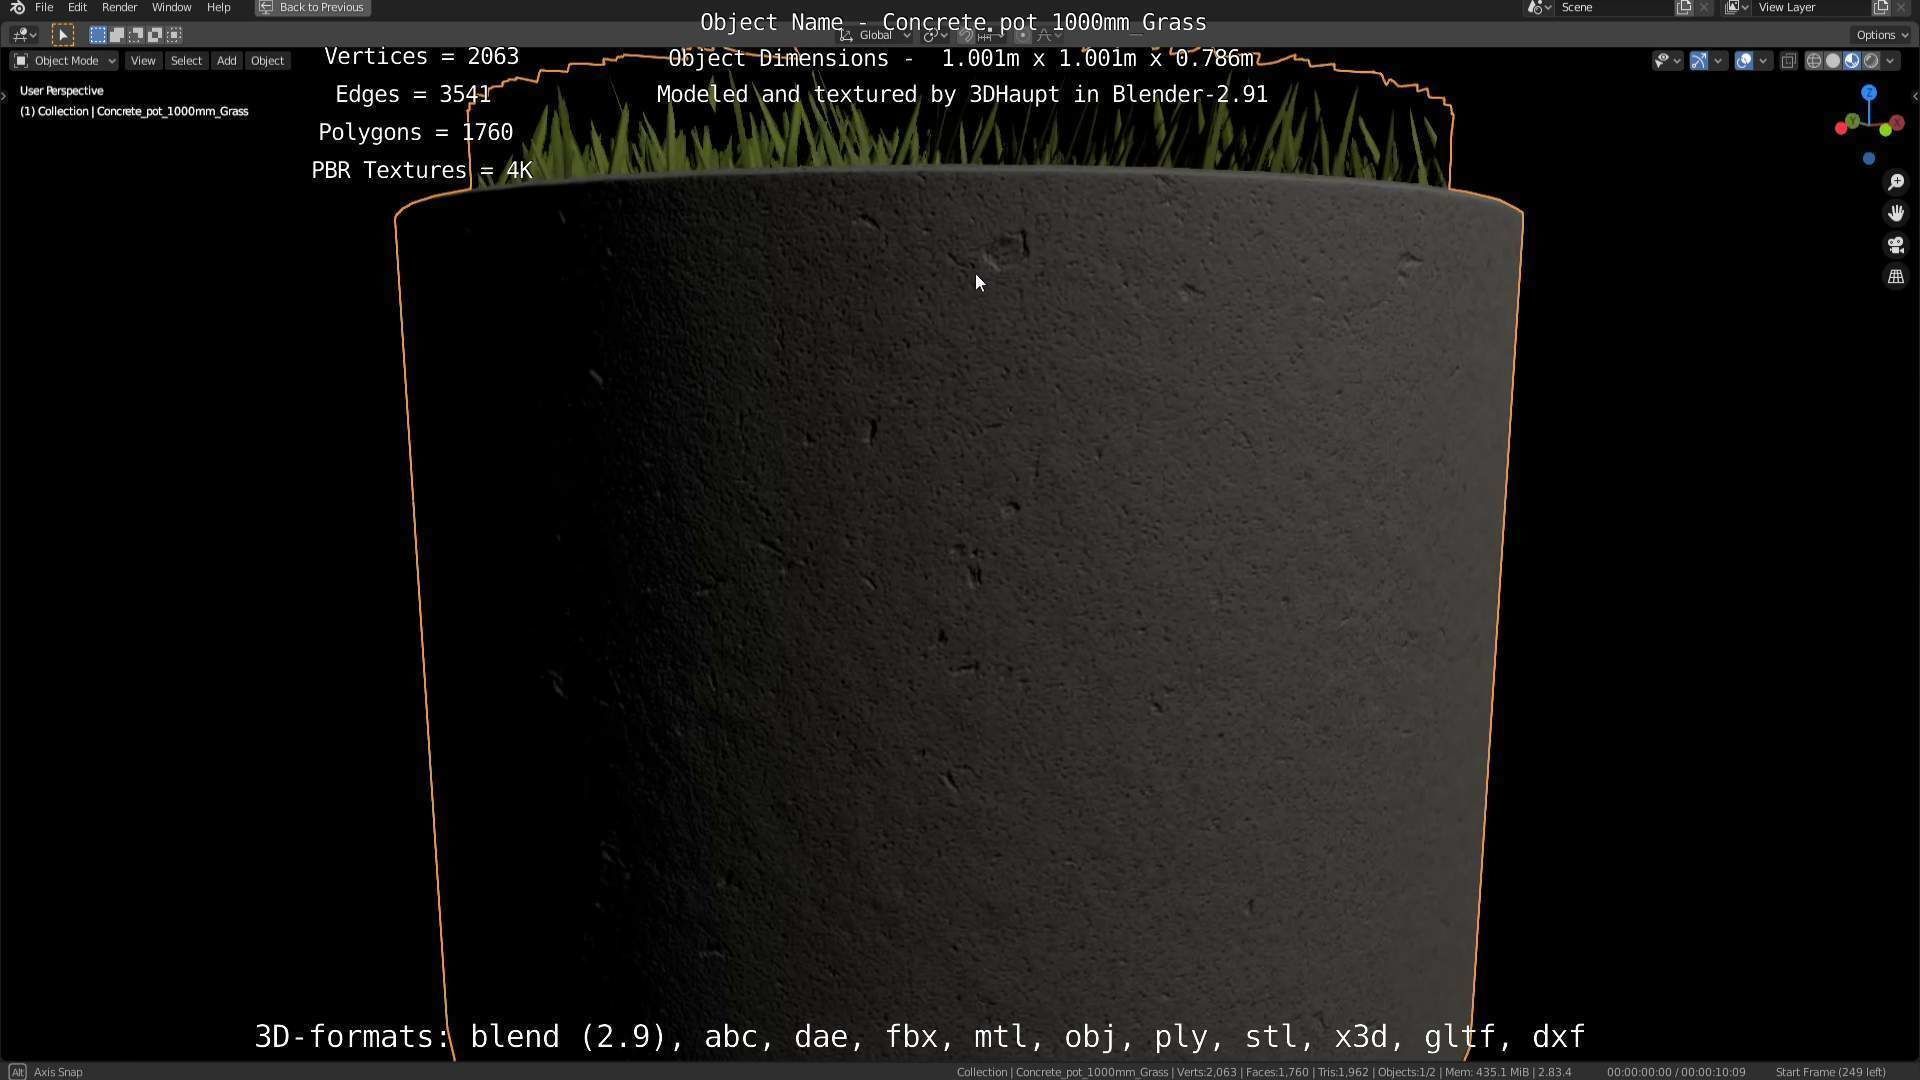Click the Z axis on navigation gizmo
The image size is (1920, 1080).
pos(1868,93)
